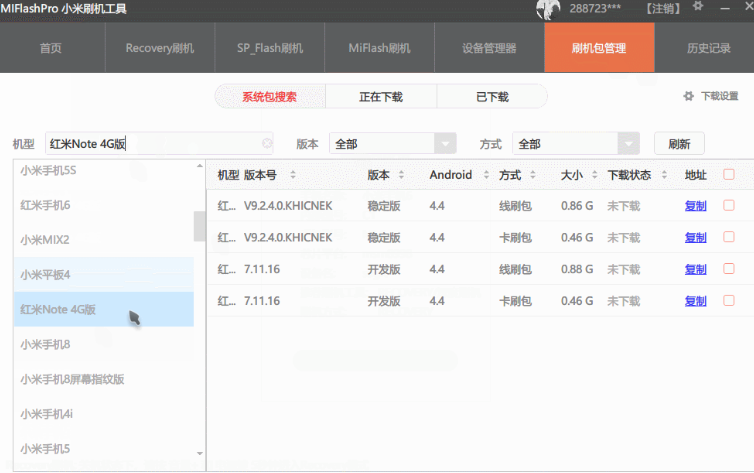
Task: Select 小米MIX2 in model list
Action: [104, 239]
